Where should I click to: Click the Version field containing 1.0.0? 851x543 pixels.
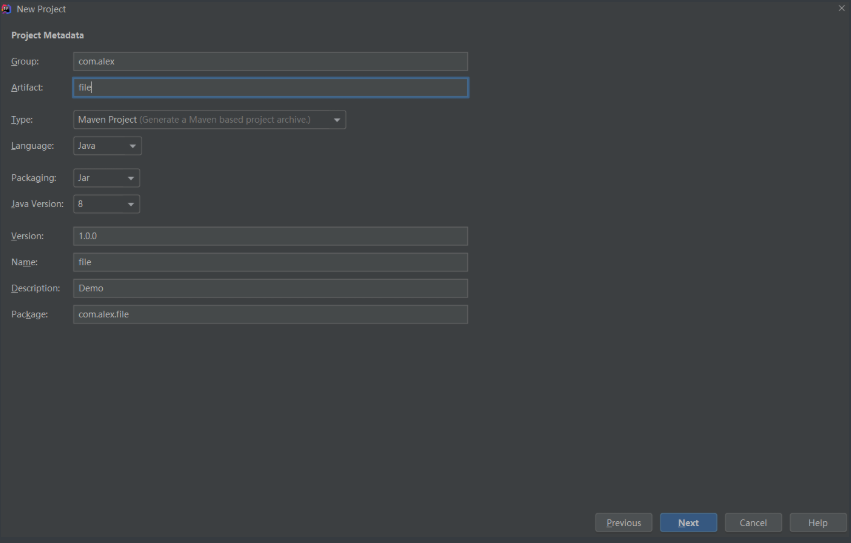pos(270,236)
